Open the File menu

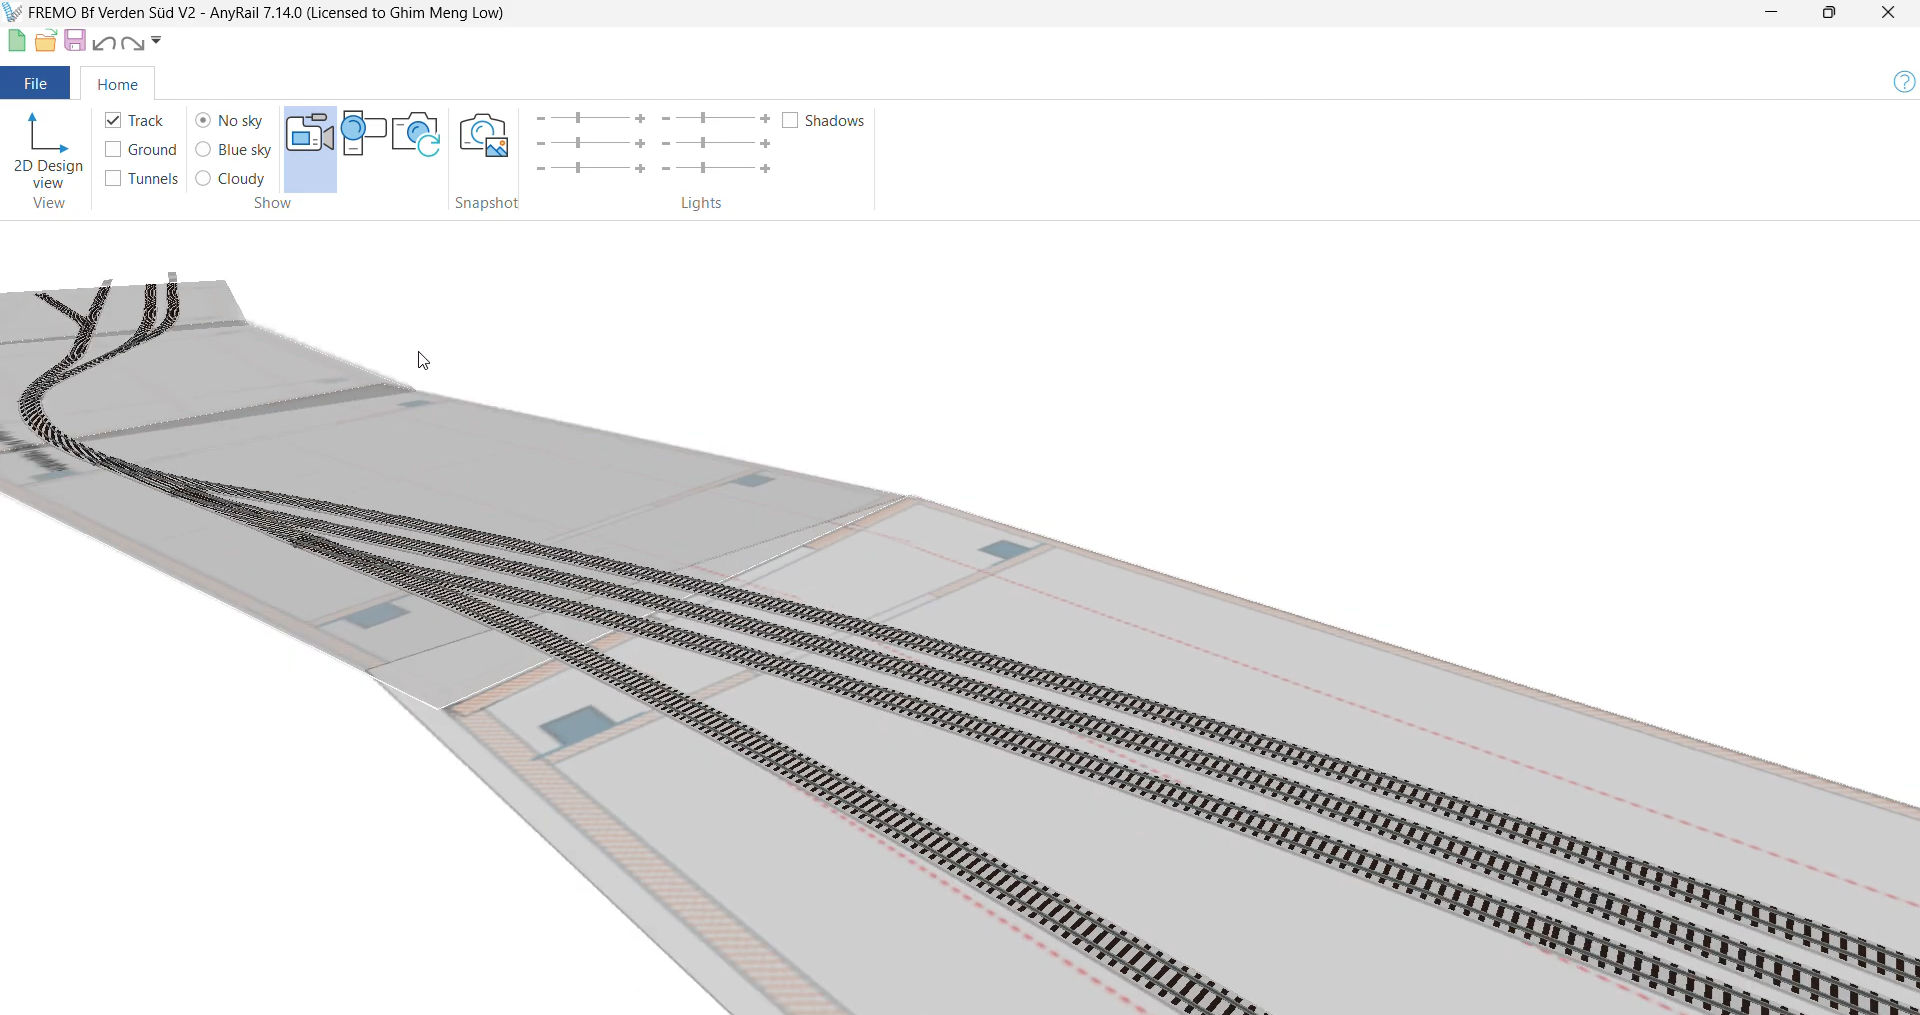(x=34, y=83)
